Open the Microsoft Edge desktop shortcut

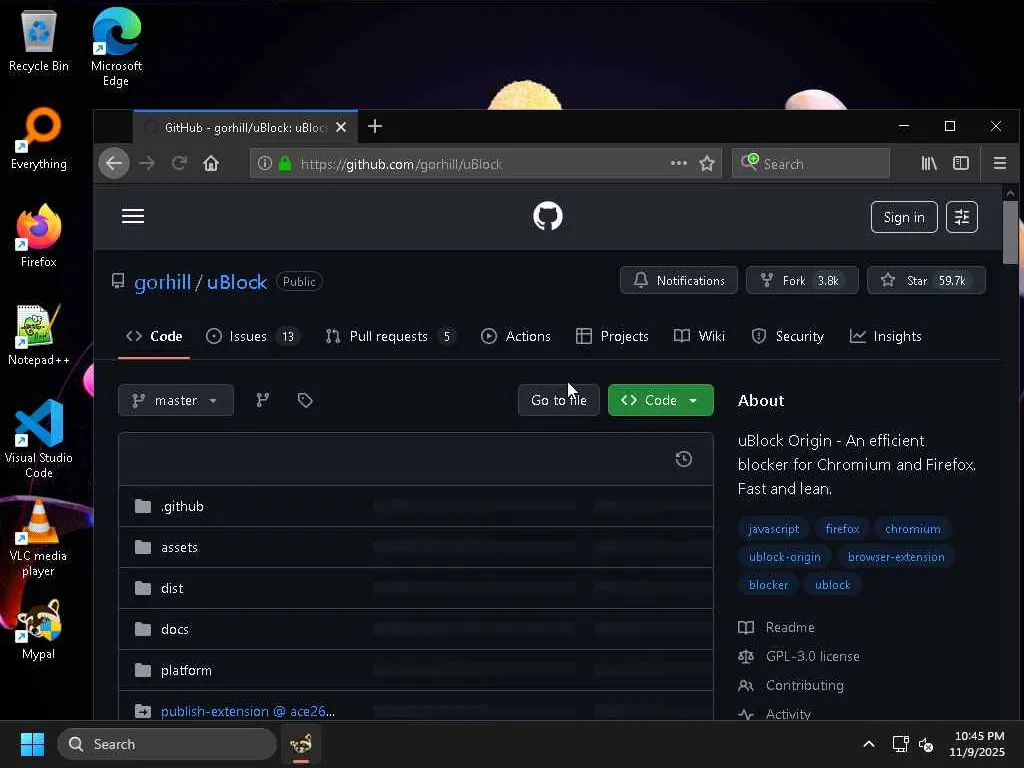116,47
